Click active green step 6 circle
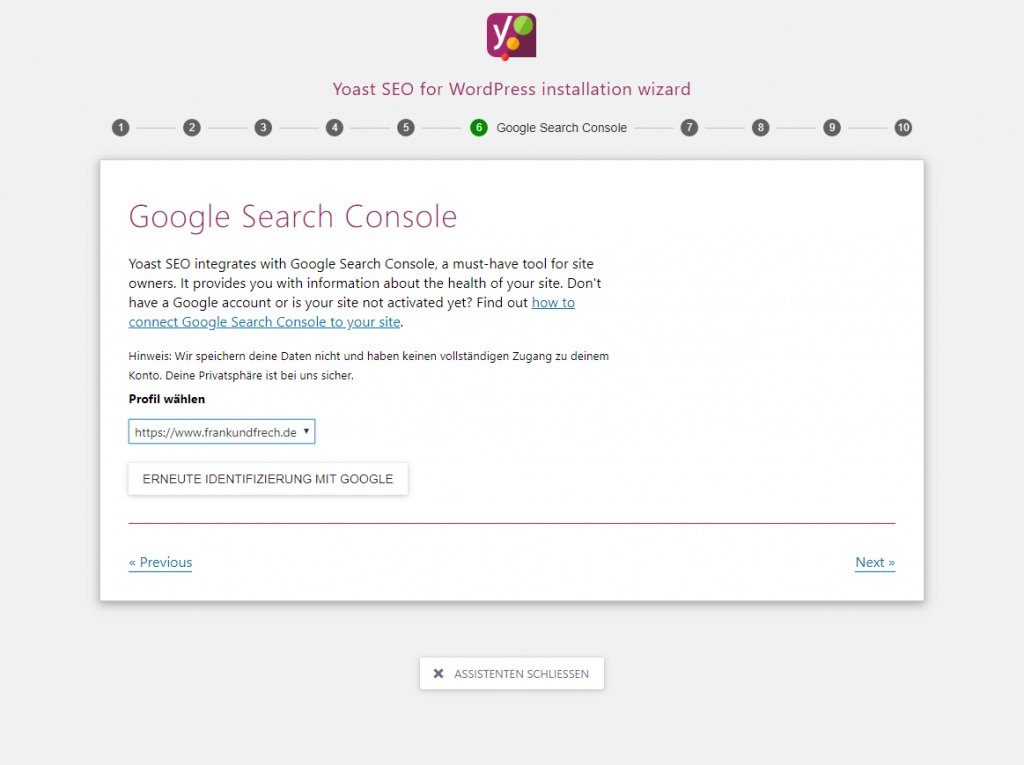The height and width of the screenshot is (765, 1024). (x=479, y=128)
